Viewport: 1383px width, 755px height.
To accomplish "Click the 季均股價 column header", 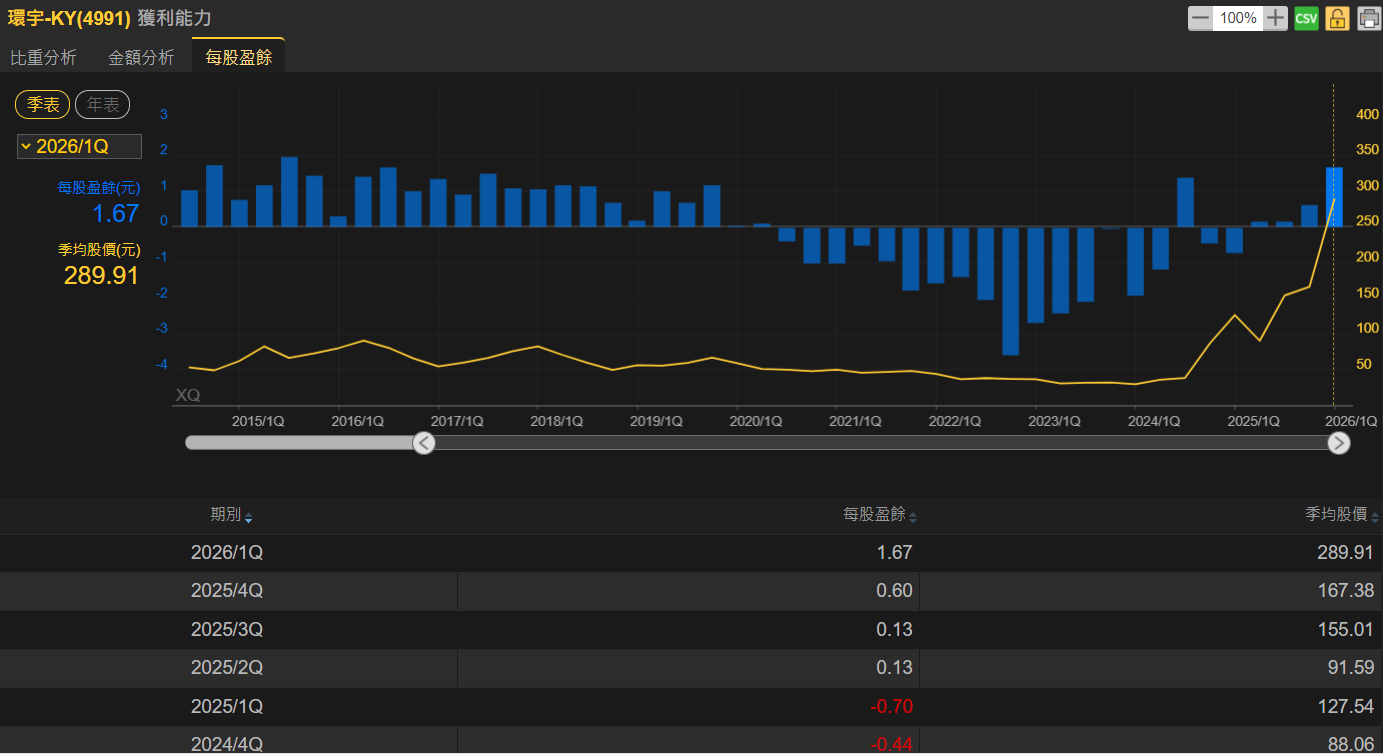I will [1337, 515].
